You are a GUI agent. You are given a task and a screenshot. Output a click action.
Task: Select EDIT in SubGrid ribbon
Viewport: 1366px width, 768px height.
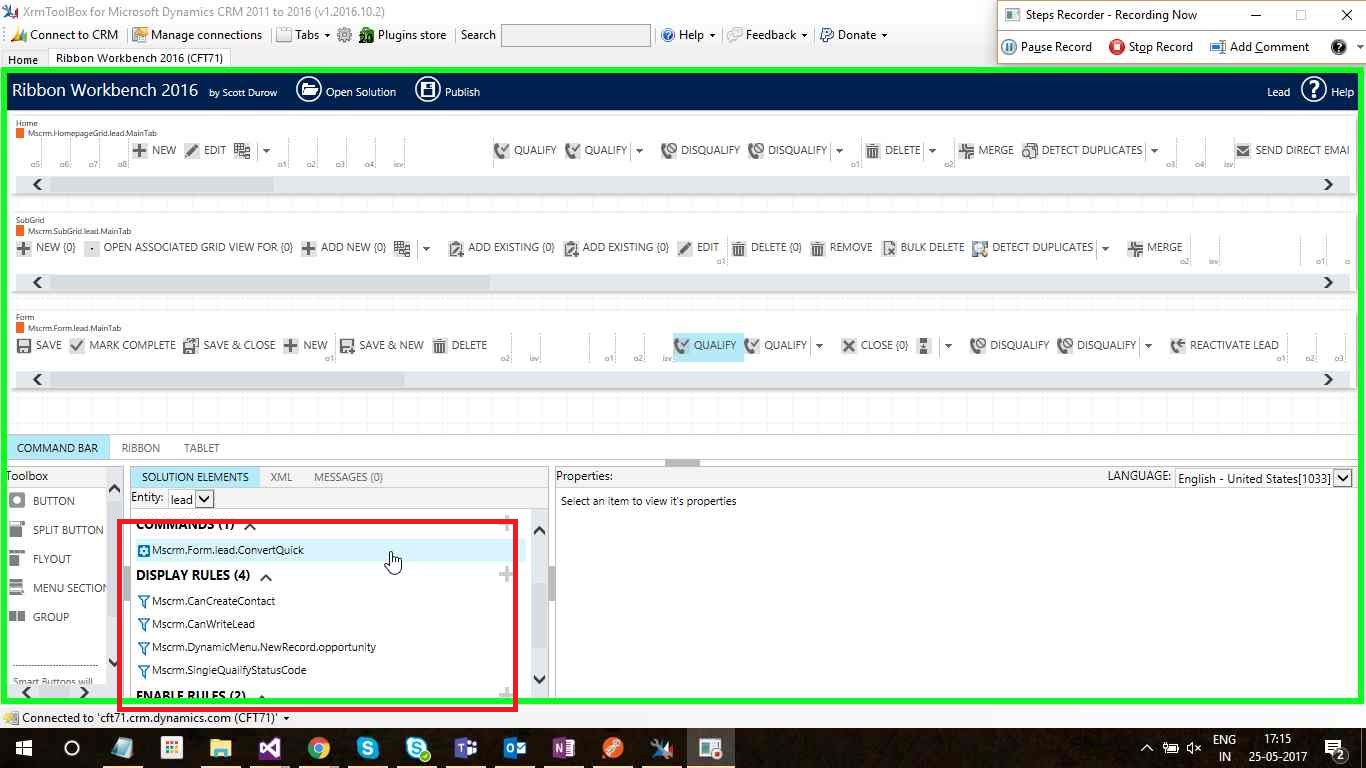point(698,248)
